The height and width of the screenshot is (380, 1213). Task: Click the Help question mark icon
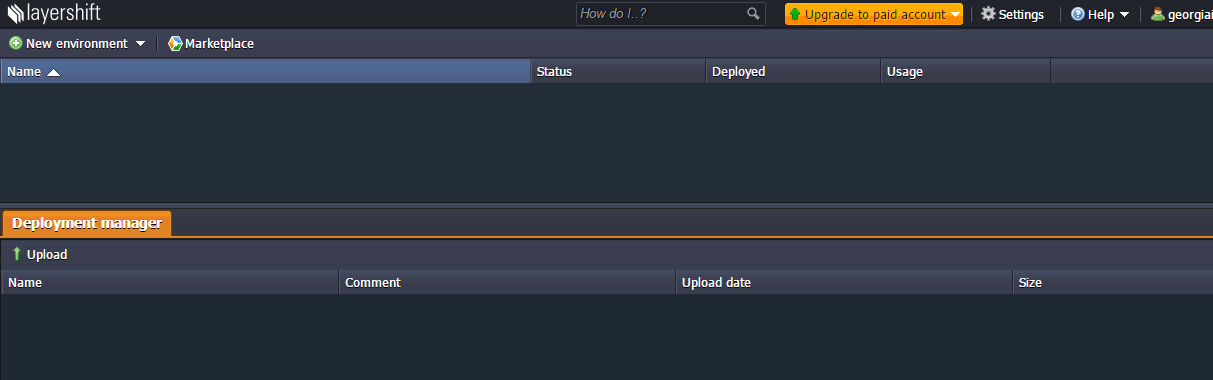click(x=1077, y=14)
